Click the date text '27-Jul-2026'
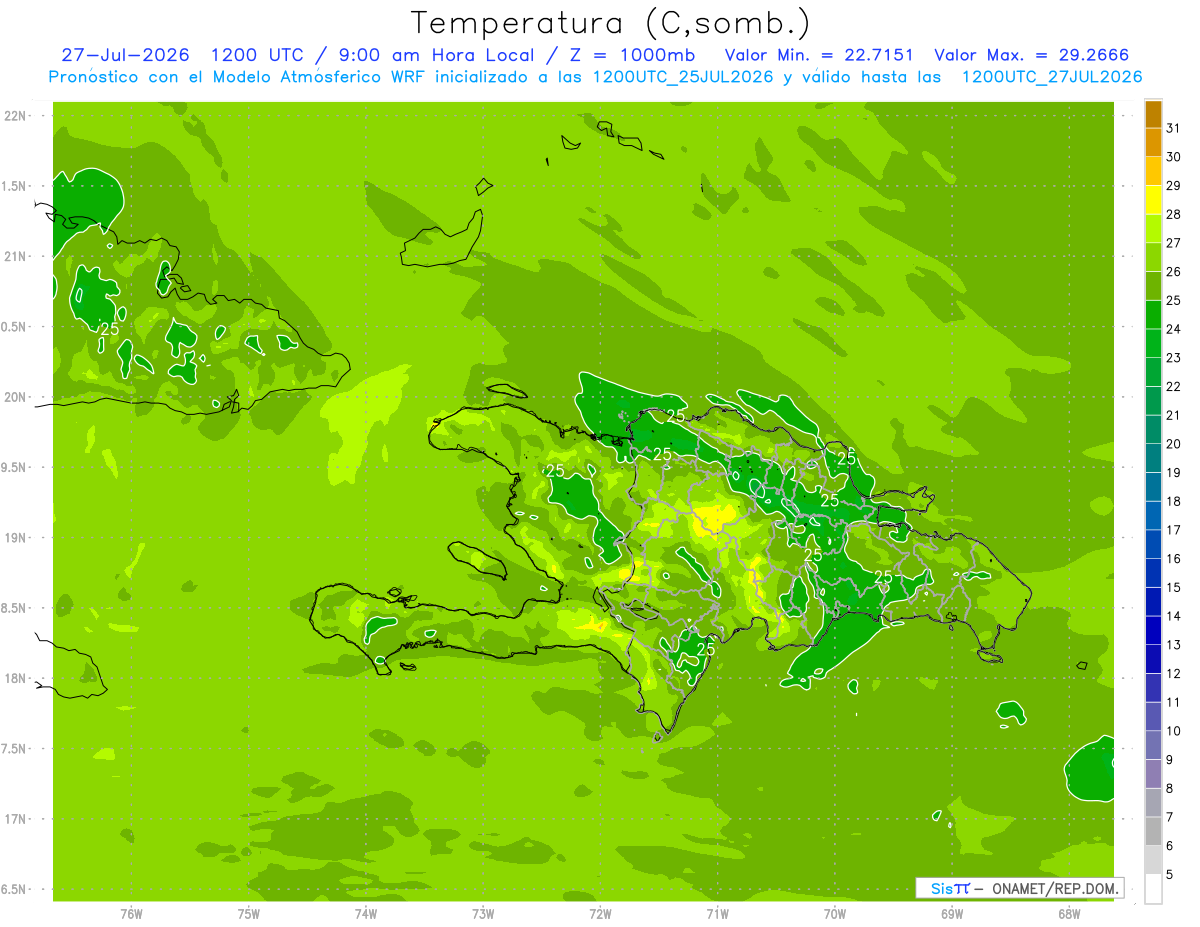Image resolution: width=1200 pixels, height=927 pixels. coord(125,55)
